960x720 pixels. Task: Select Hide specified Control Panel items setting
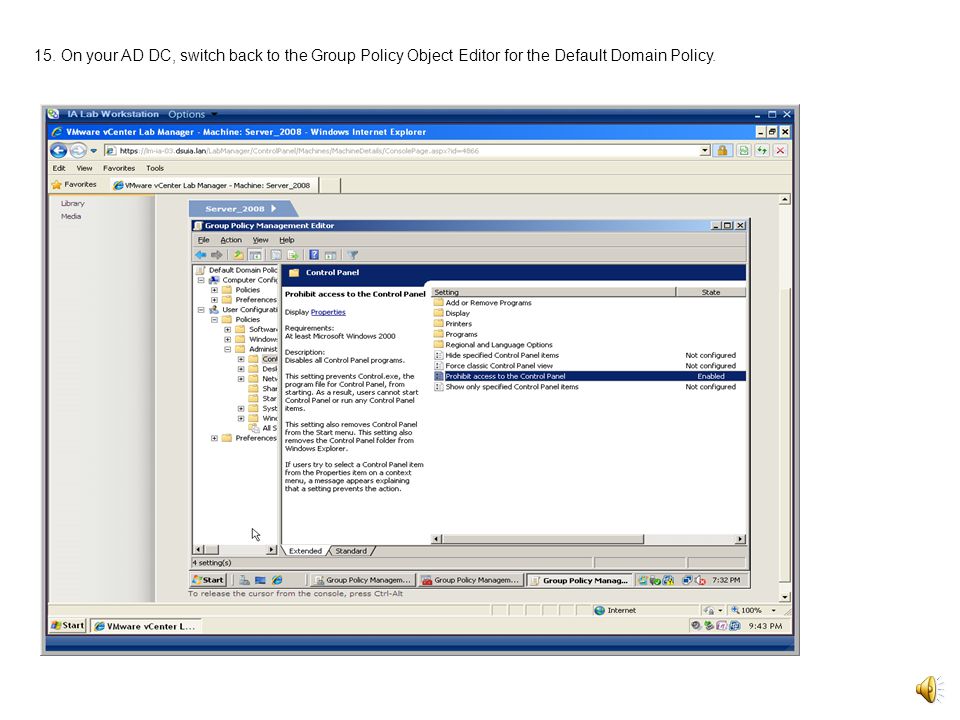coord(502,355)
